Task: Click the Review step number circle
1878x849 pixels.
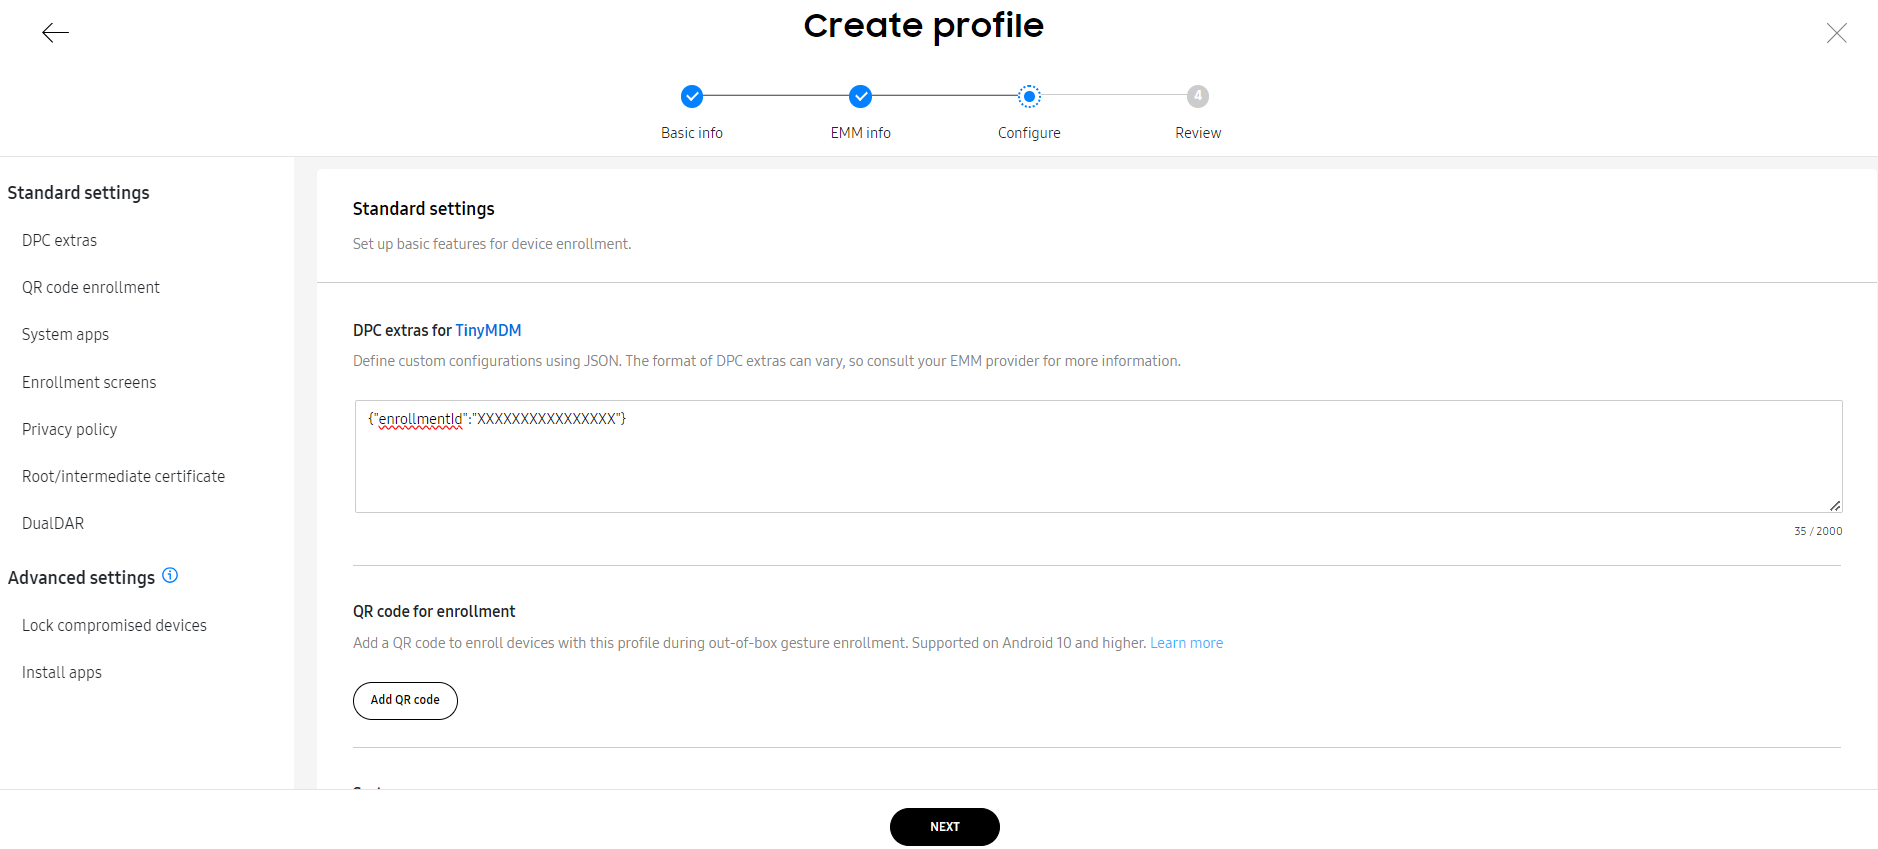Action: (x=1198, y=96)
